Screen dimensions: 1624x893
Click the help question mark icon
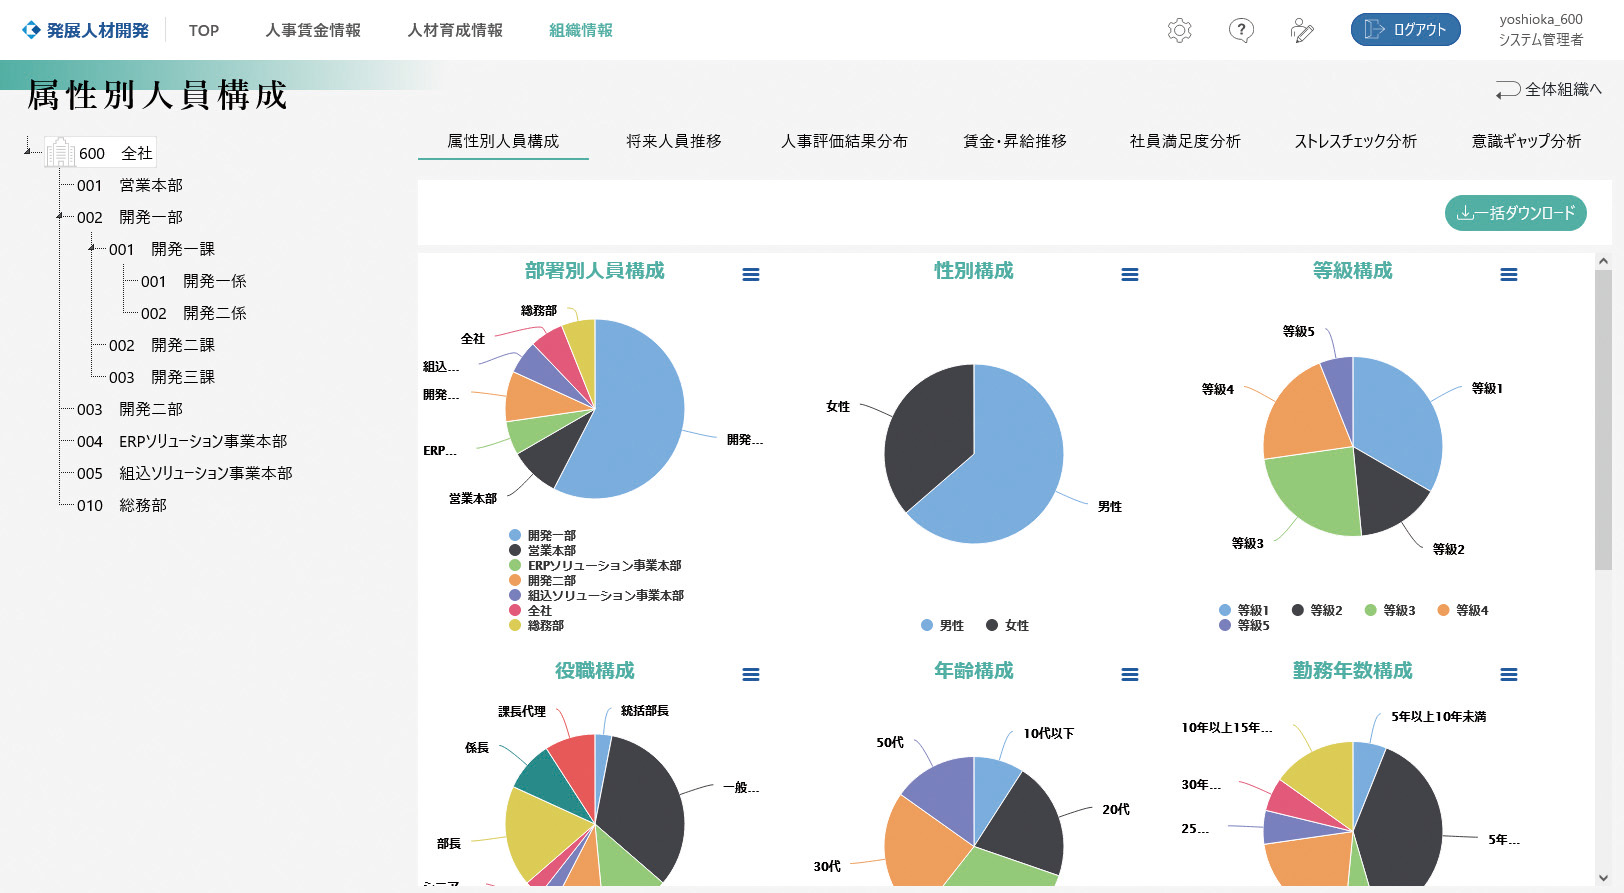tap(1241, 30)
